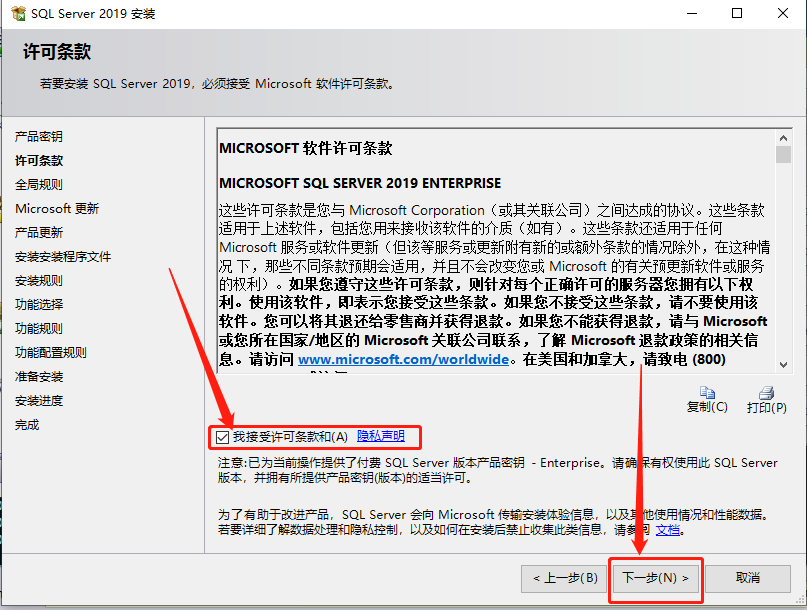The height and width of the screenshot is (610, 807).
Task: Select the 产品更新 step in sidebar
Action: click(x=39, y=233)
